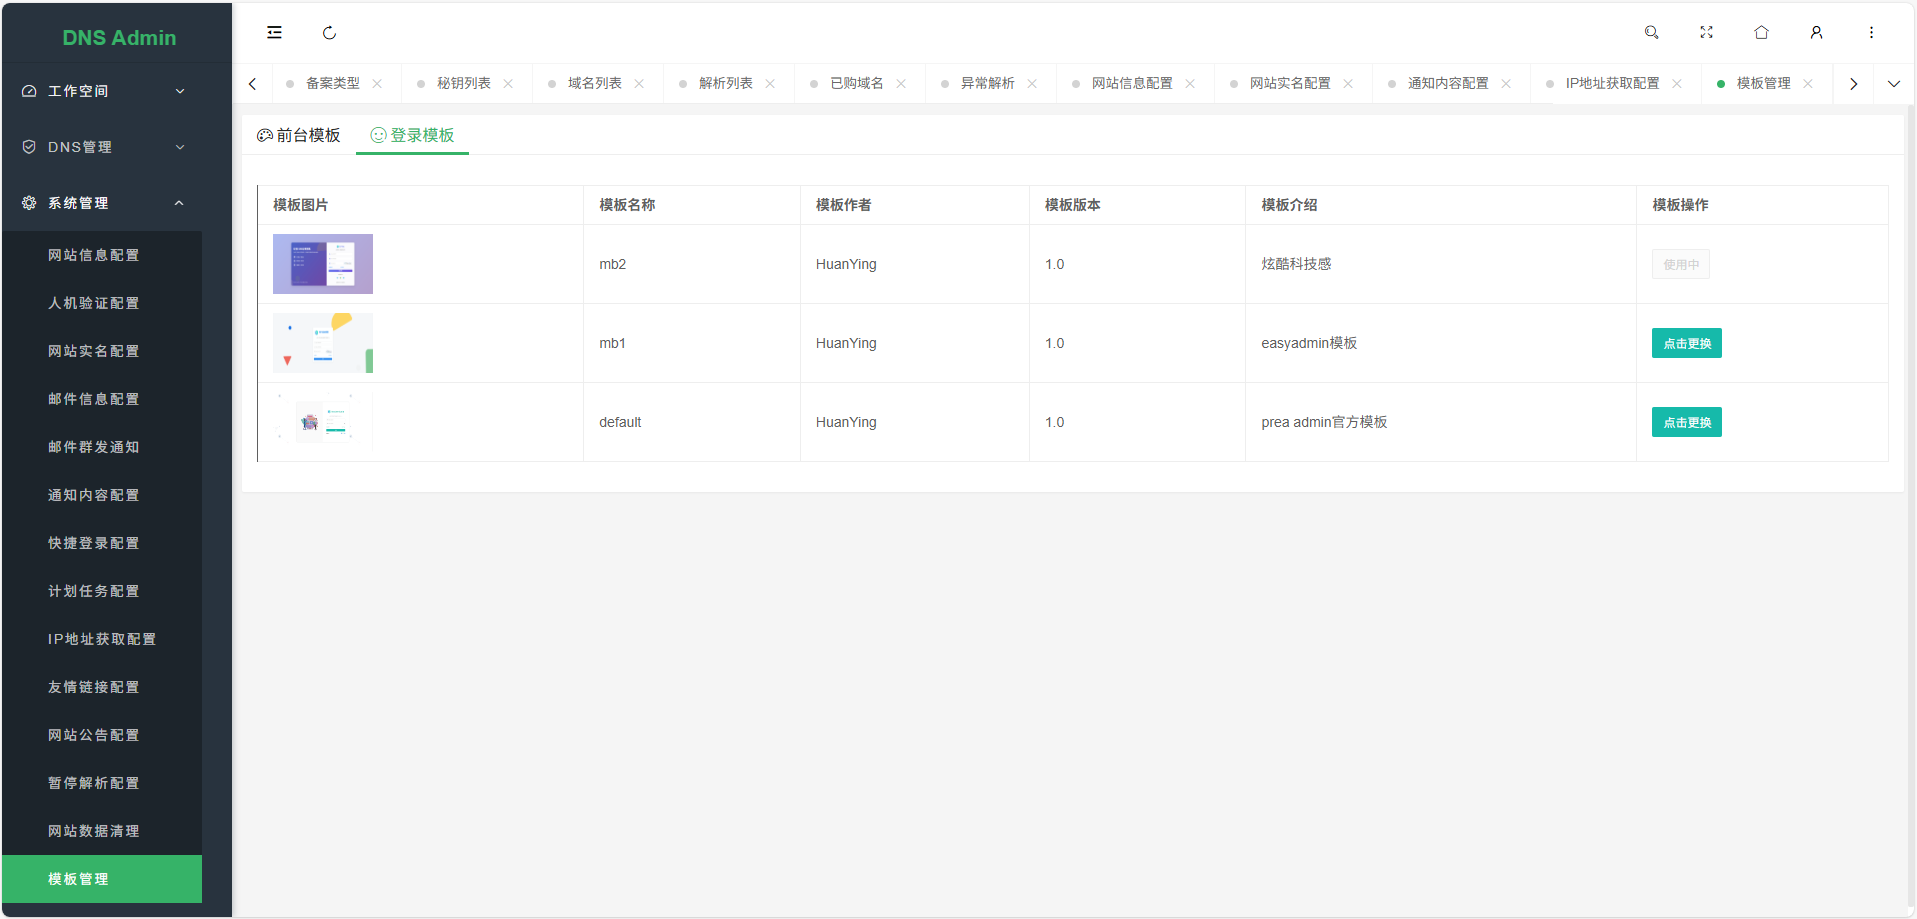Image resolution: width=1917 pixels, height=919 pixels.
Task: Click 点击更换 button for mb1 template
Action: pos(1686,343)
